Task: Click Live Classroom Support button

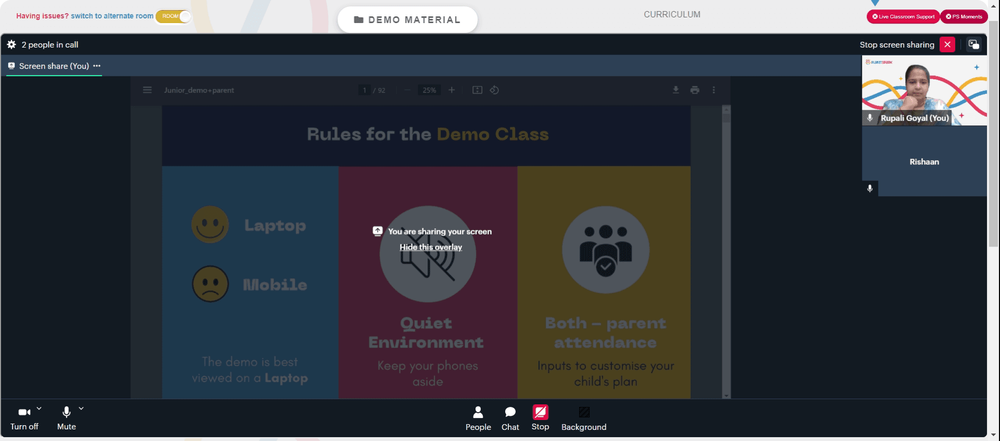Action: [x=903, y=17]
